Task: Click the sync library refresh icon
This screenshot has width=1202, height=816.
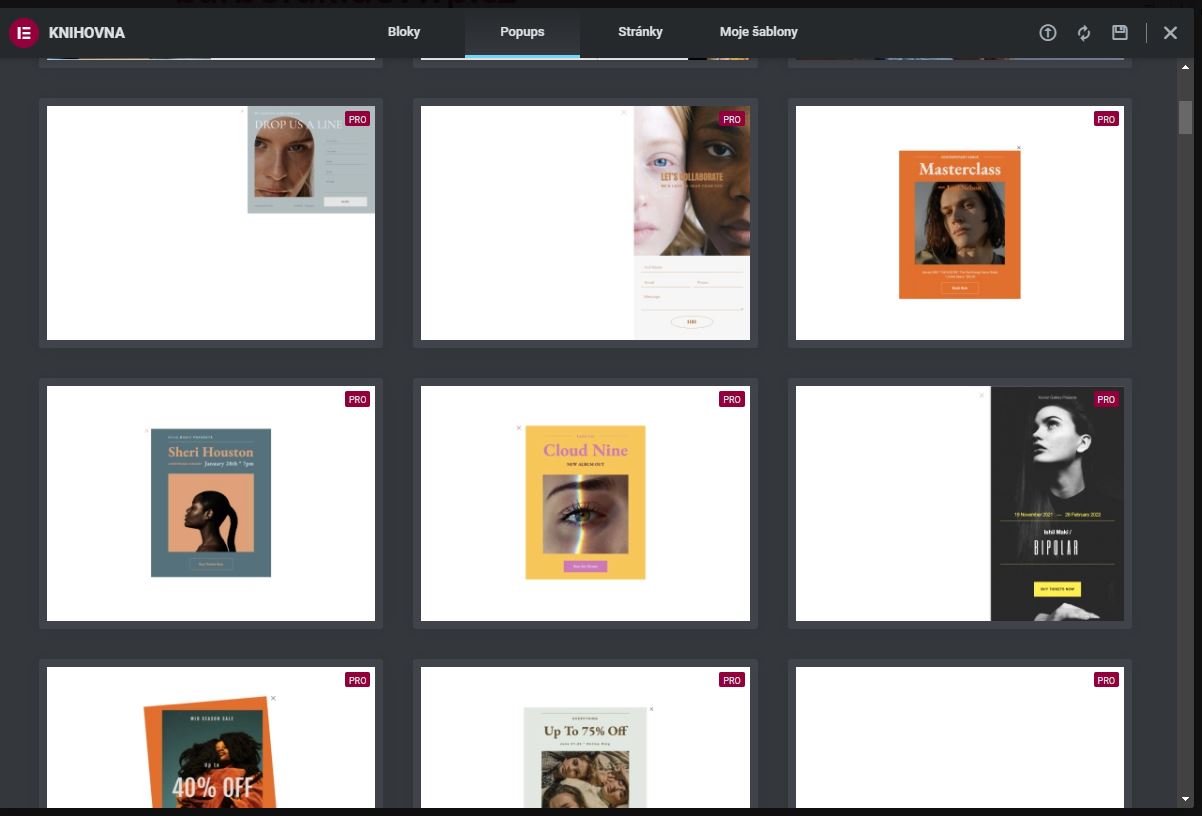Action: (x=1083, y=33)
